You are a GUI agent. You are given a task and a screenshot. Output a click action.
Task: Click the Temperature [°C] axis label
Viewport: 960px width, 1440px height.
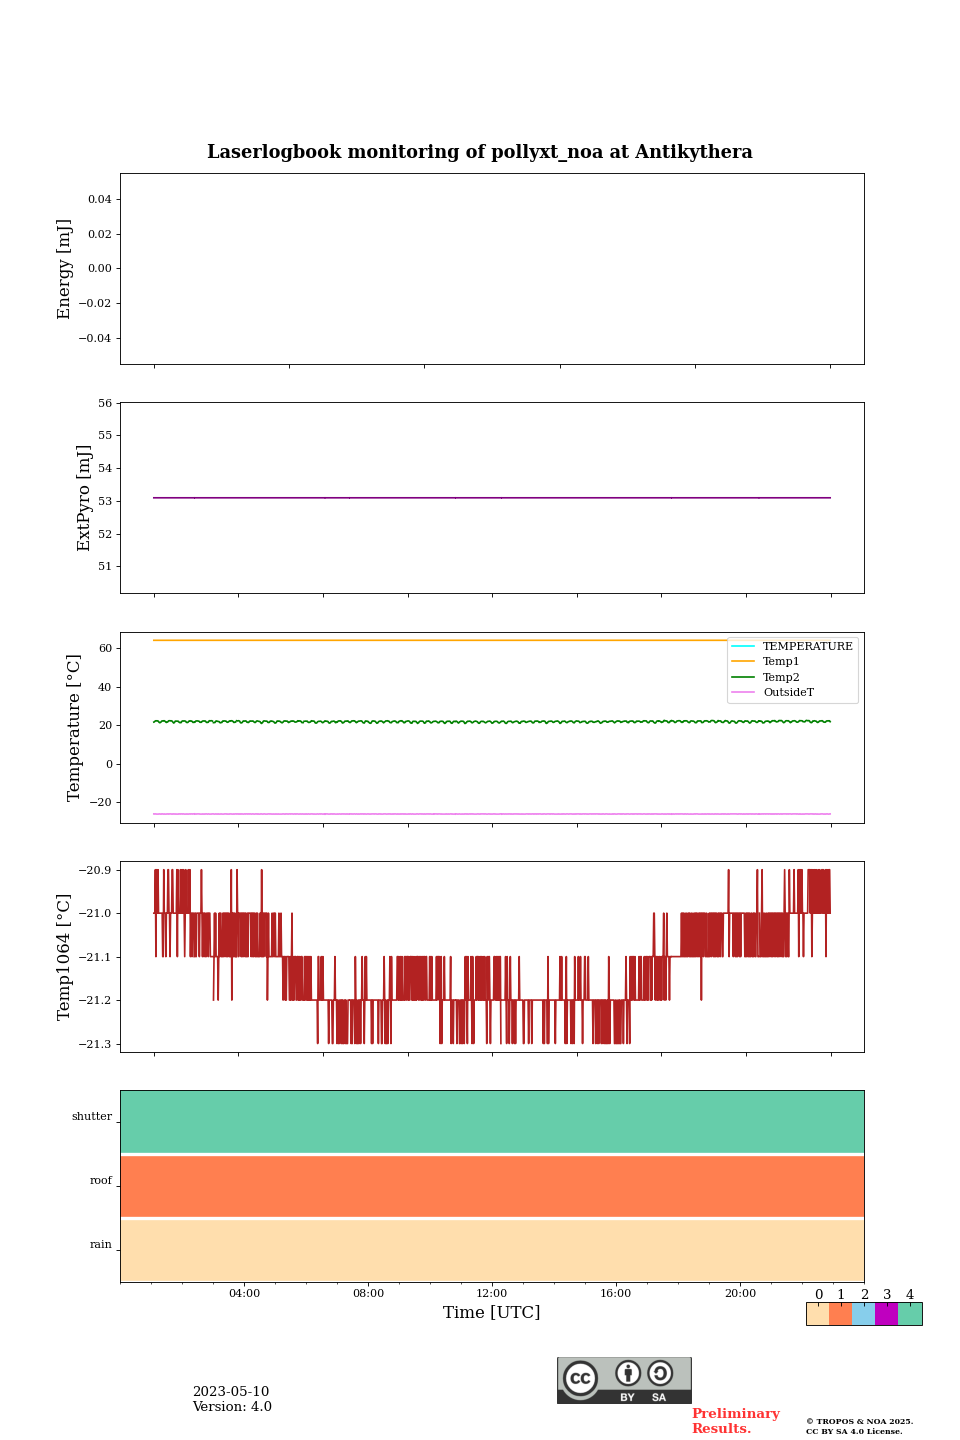click(74, 727)
